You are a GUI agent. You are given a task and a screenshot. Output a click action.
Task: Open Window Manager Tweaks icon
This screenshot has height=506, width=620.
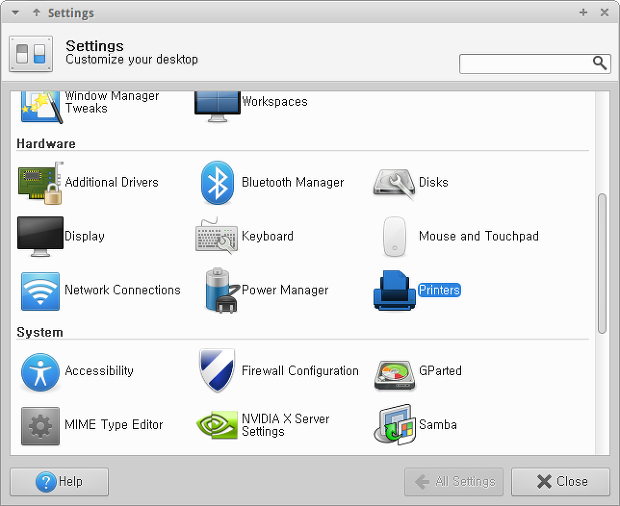pyautogui.click(x=42, y=107)
